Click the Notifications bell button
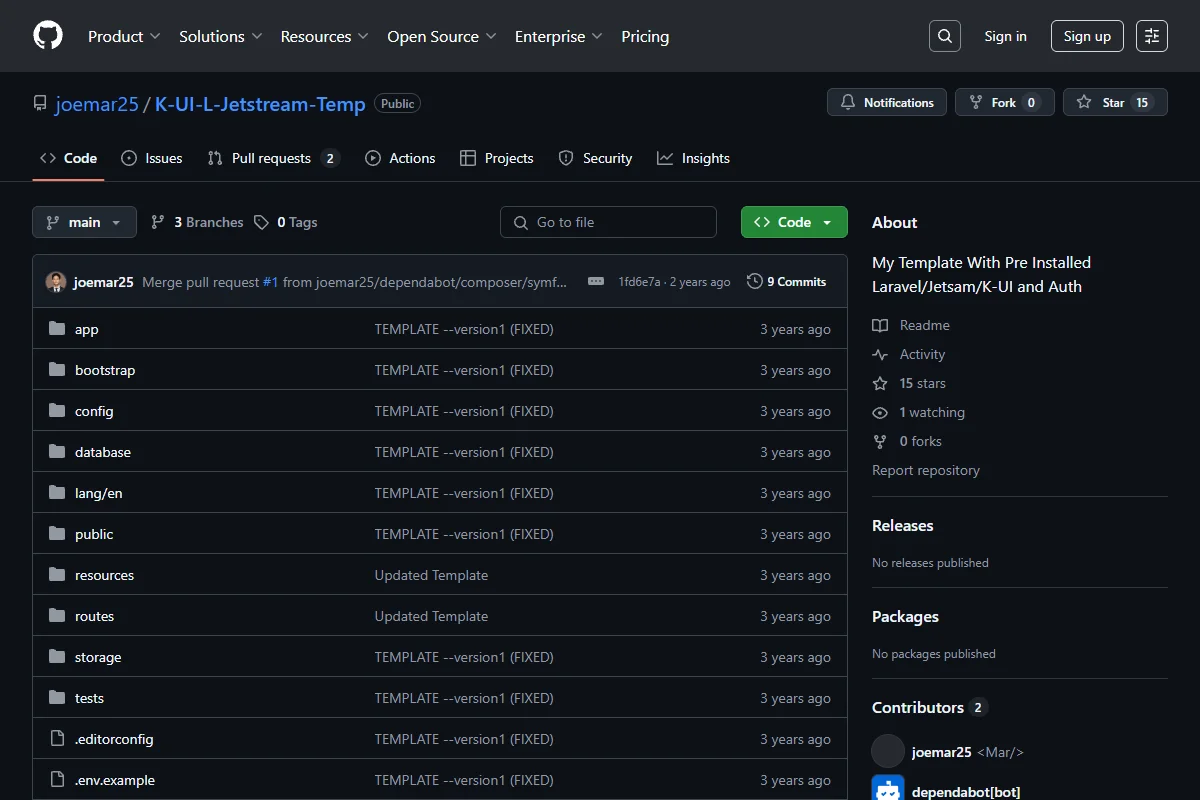1200x800 pixels. 887,102
